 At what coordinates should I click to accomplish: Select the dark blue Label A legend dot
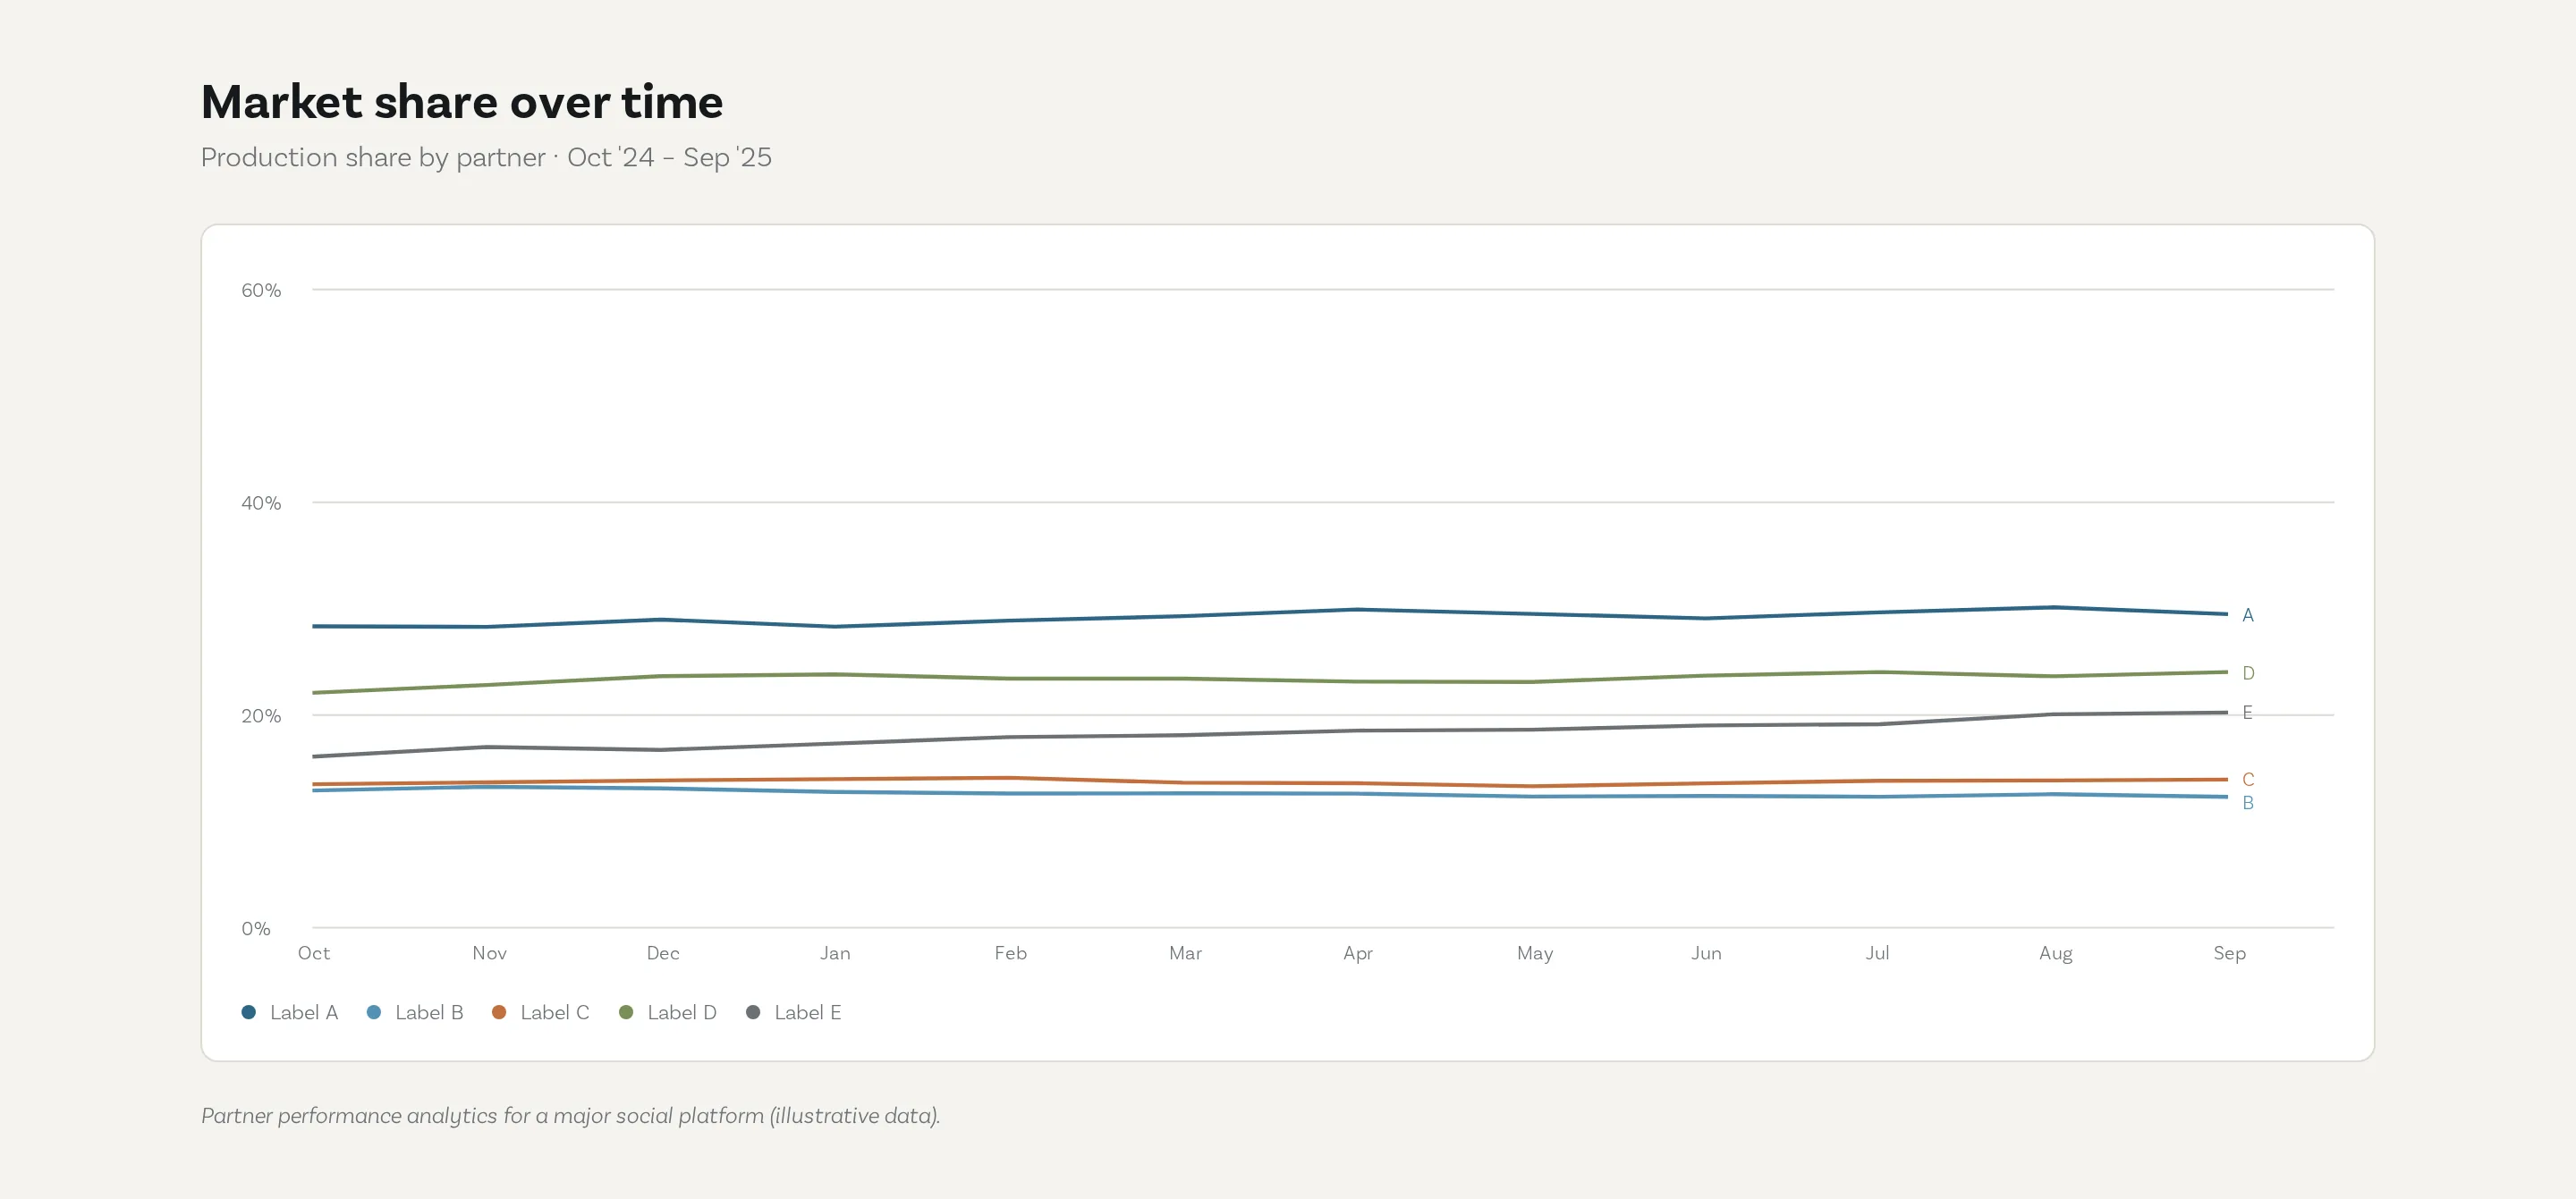point(249,1012)
